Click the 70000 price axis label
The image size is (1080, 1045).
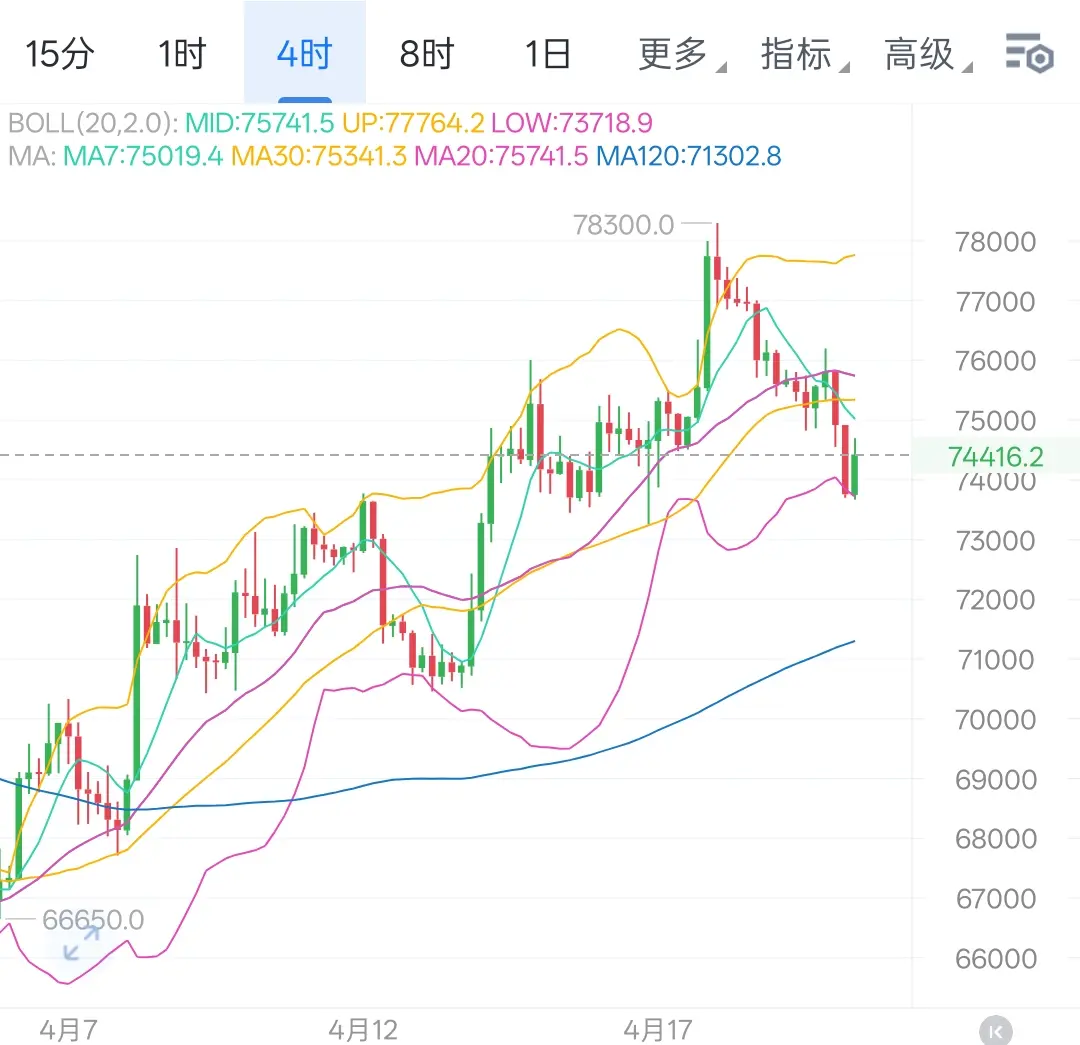tap(995, 720)
